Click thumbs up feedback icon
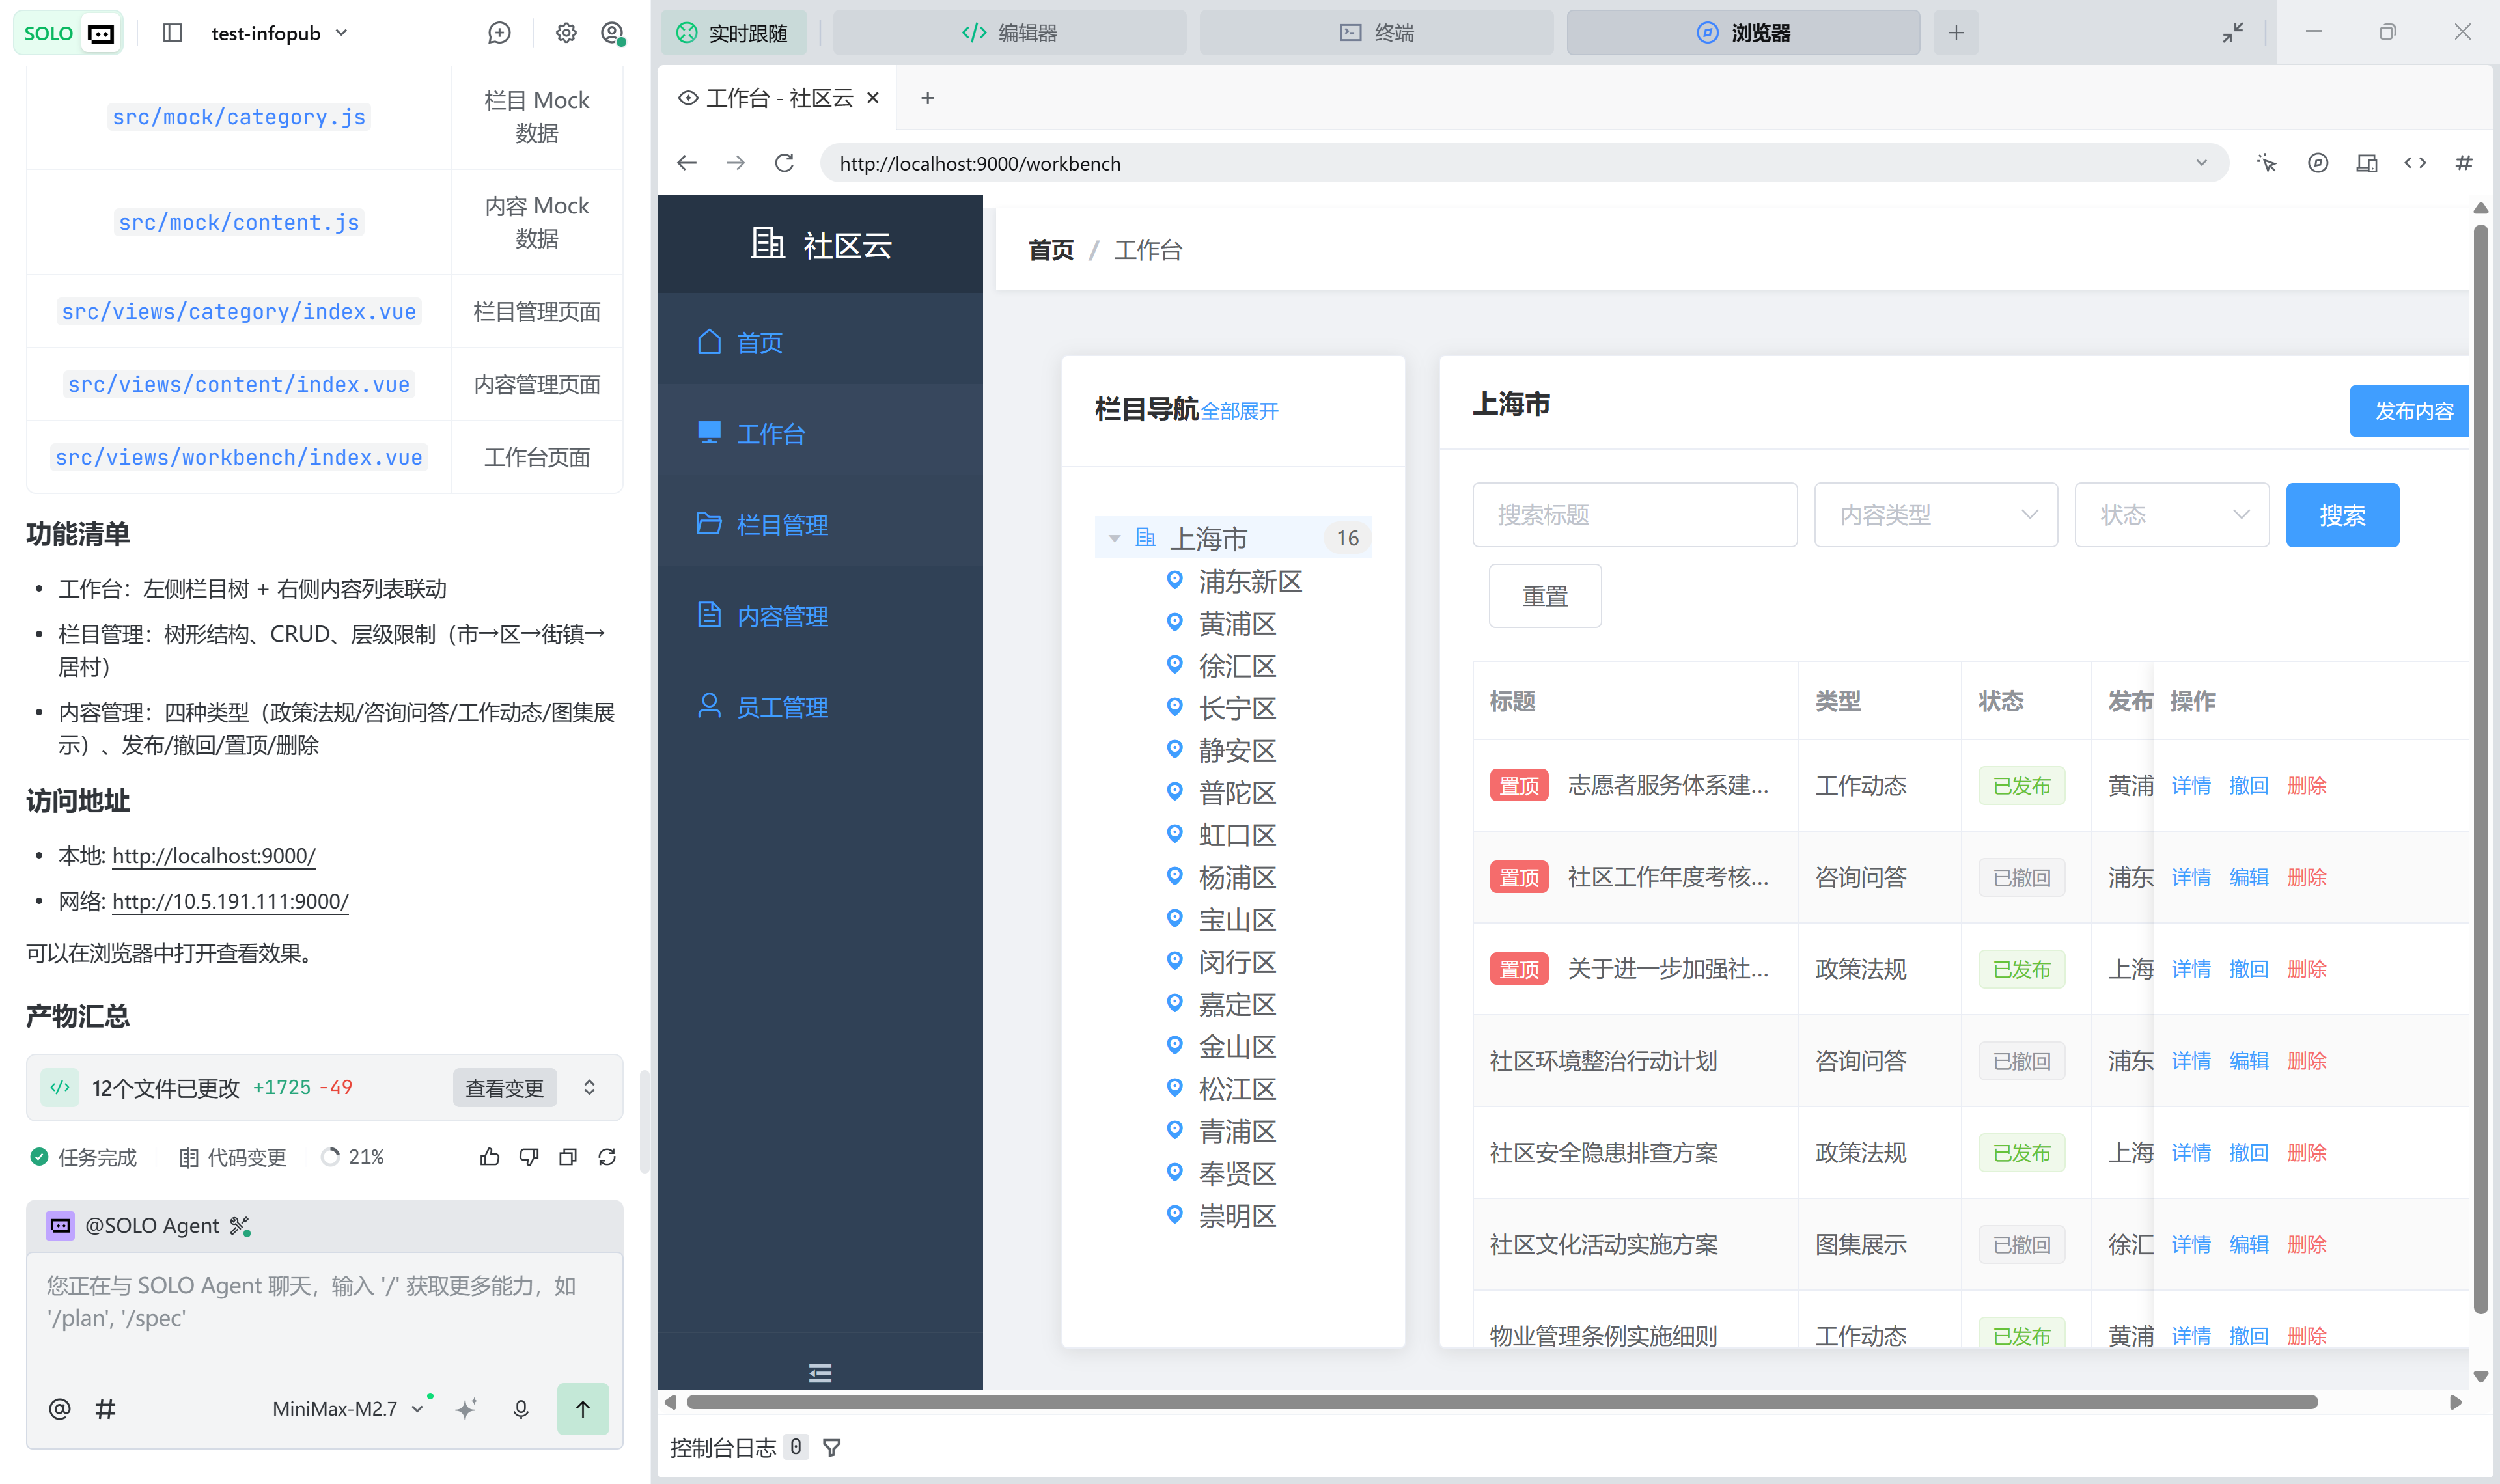This screenshot has width=2500, height=1484. click(490, 1157)
